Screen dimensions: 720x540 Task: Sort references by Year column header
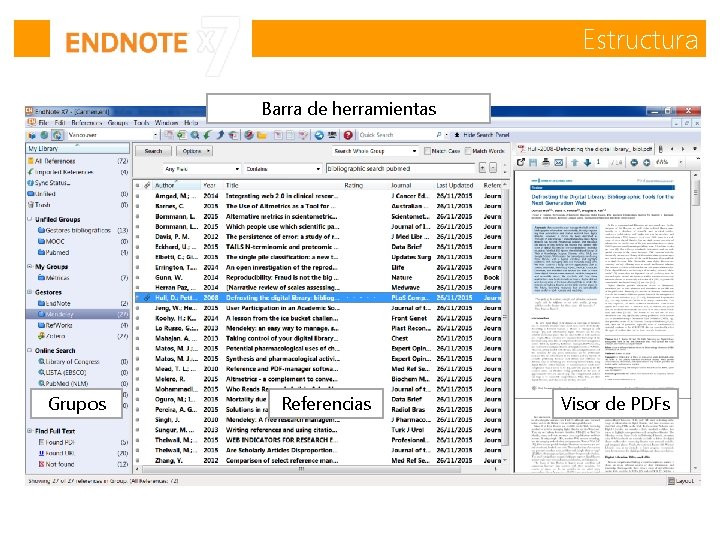click(x=212, y=185)
